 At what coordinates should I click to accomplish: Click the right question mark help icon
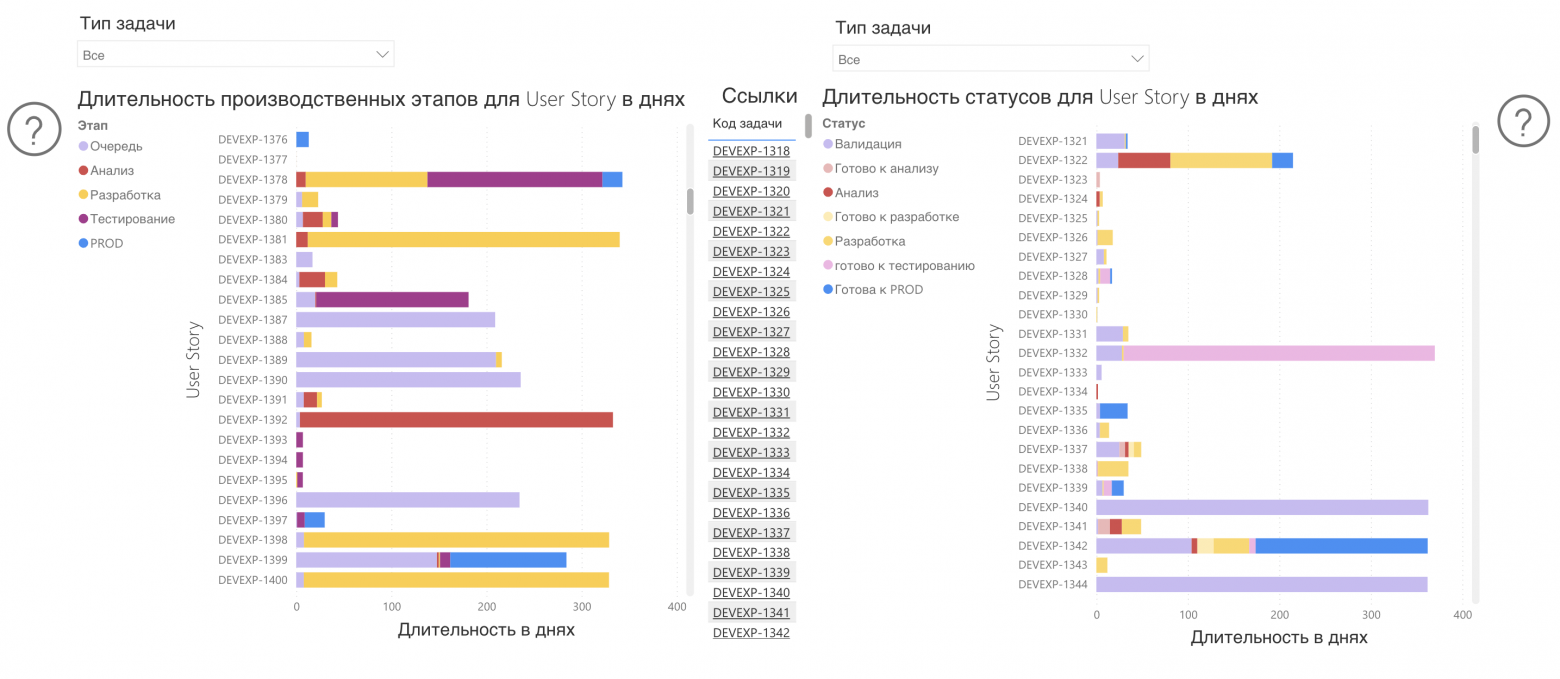[1522, 122]
